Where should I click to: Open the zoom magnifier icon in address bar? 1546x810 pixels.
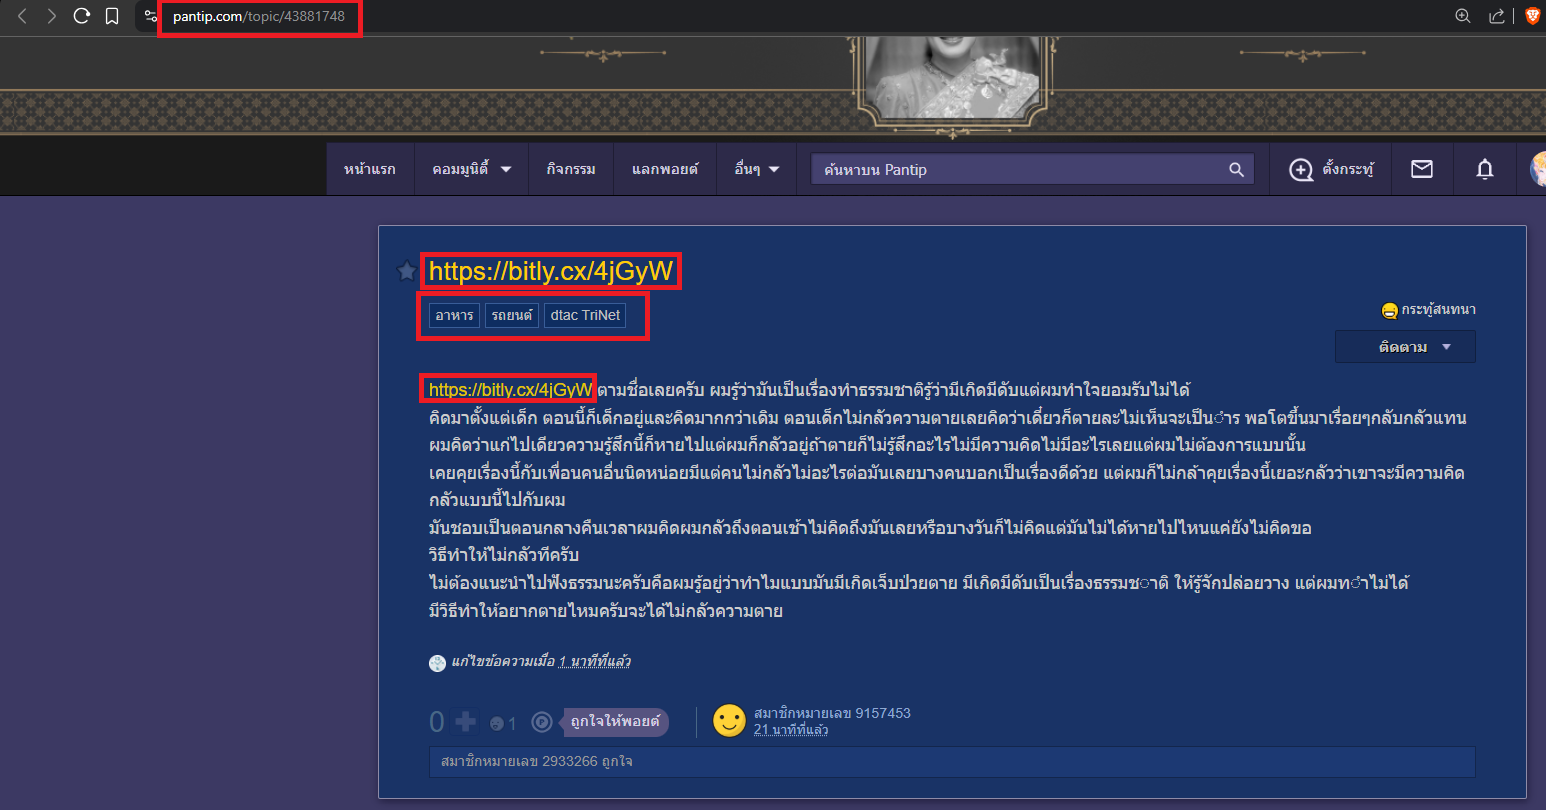click(1462, 16)
